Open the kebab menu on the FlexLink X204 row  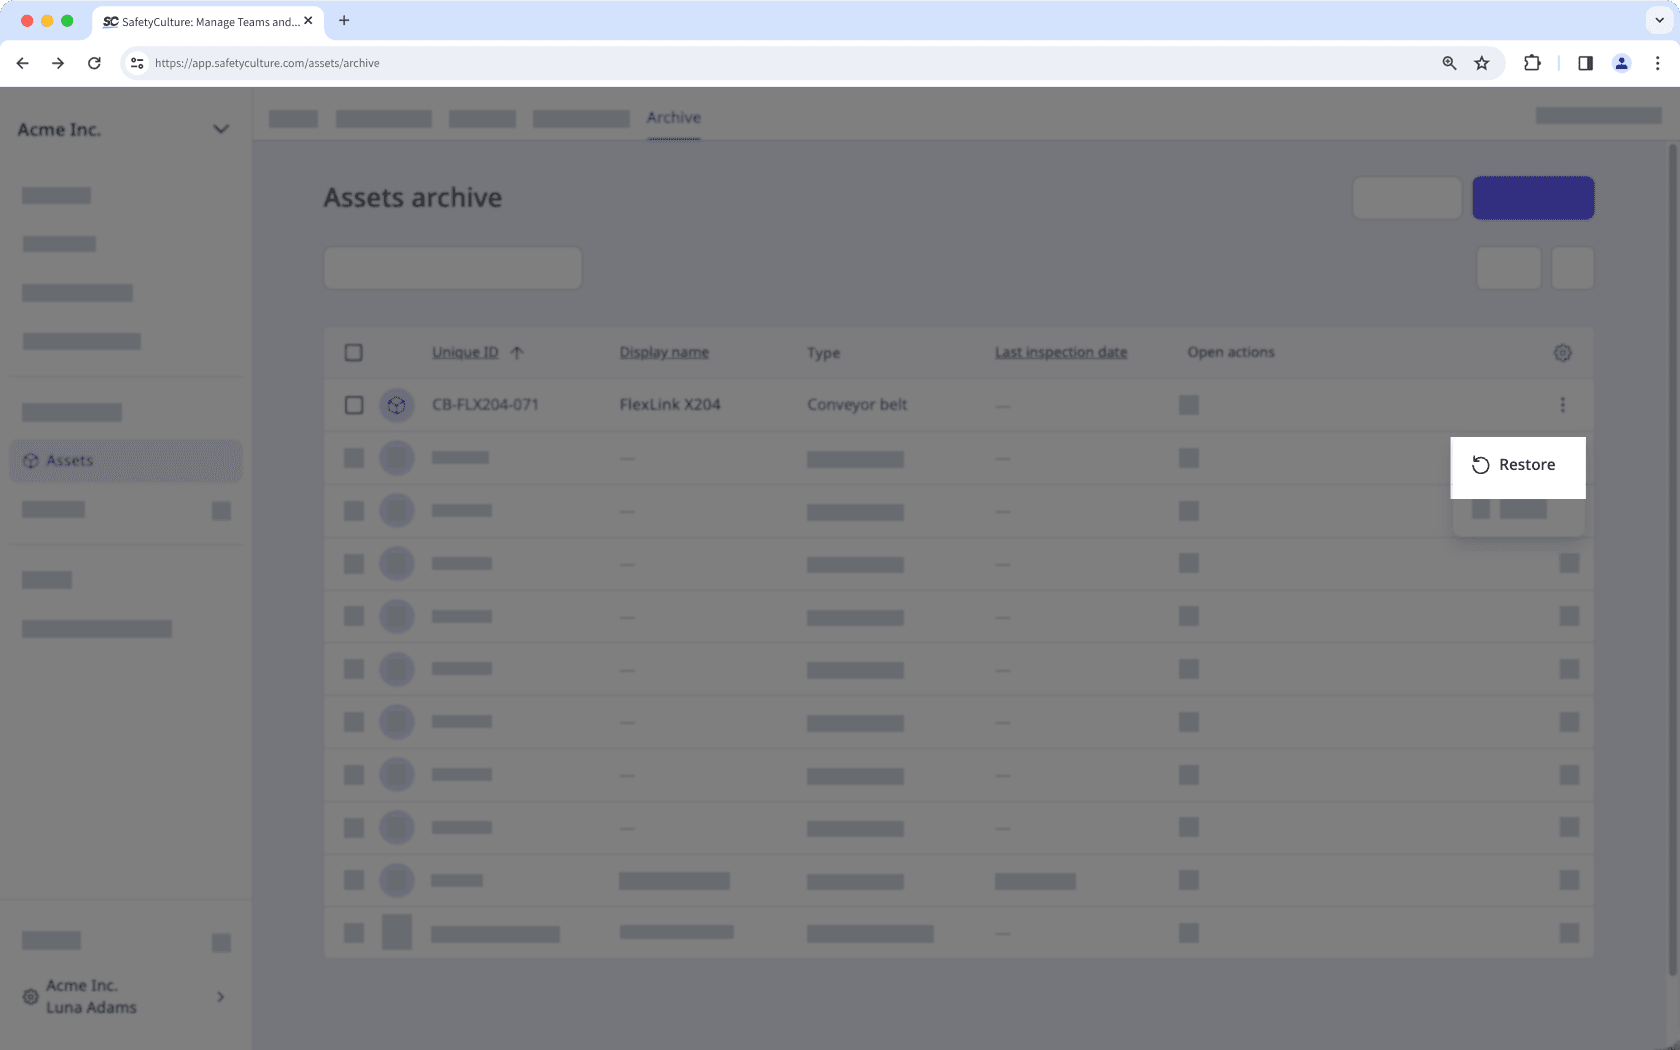pyautogui.click(x=1563, y=405)
